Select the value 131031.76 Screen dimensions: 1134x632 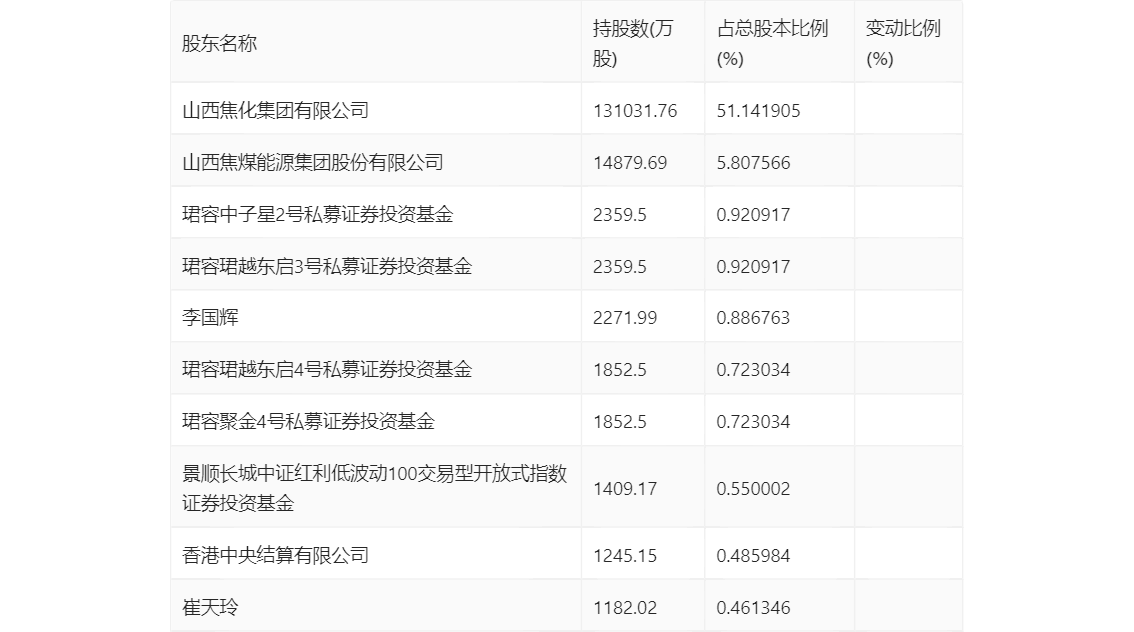[635, 111]
